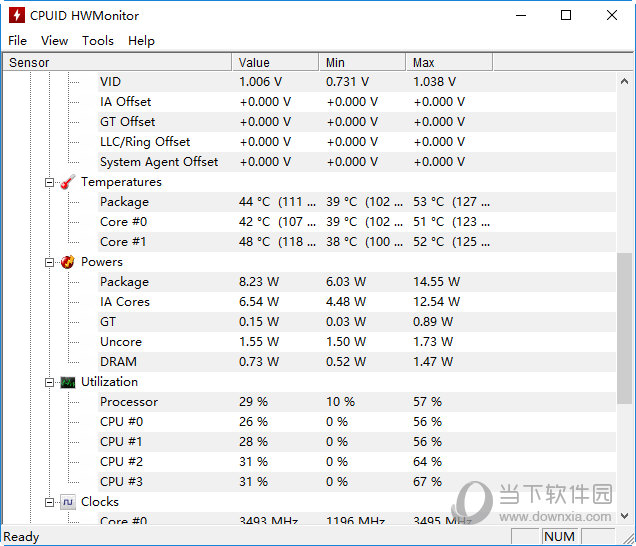636x546 pixels.
Task: Click the 10 % processor minimum value
Action: point(340,402)
